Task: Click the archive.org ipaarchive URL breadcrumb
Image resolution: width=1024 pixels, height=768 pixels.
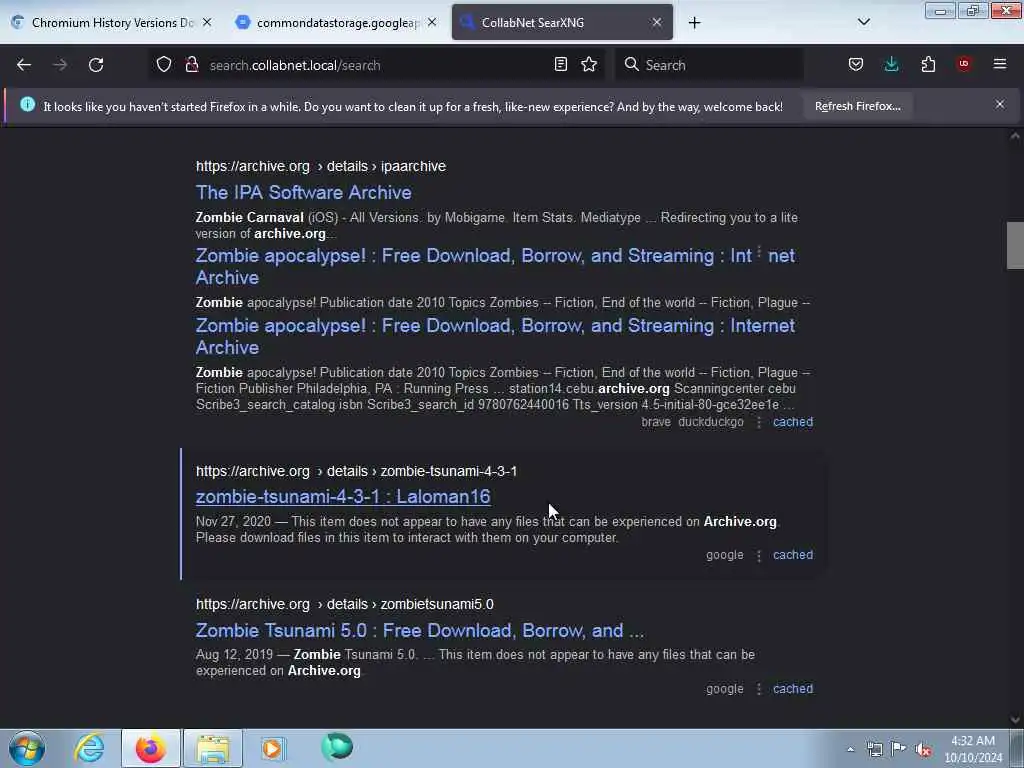Action: click(x=321, y=167)
